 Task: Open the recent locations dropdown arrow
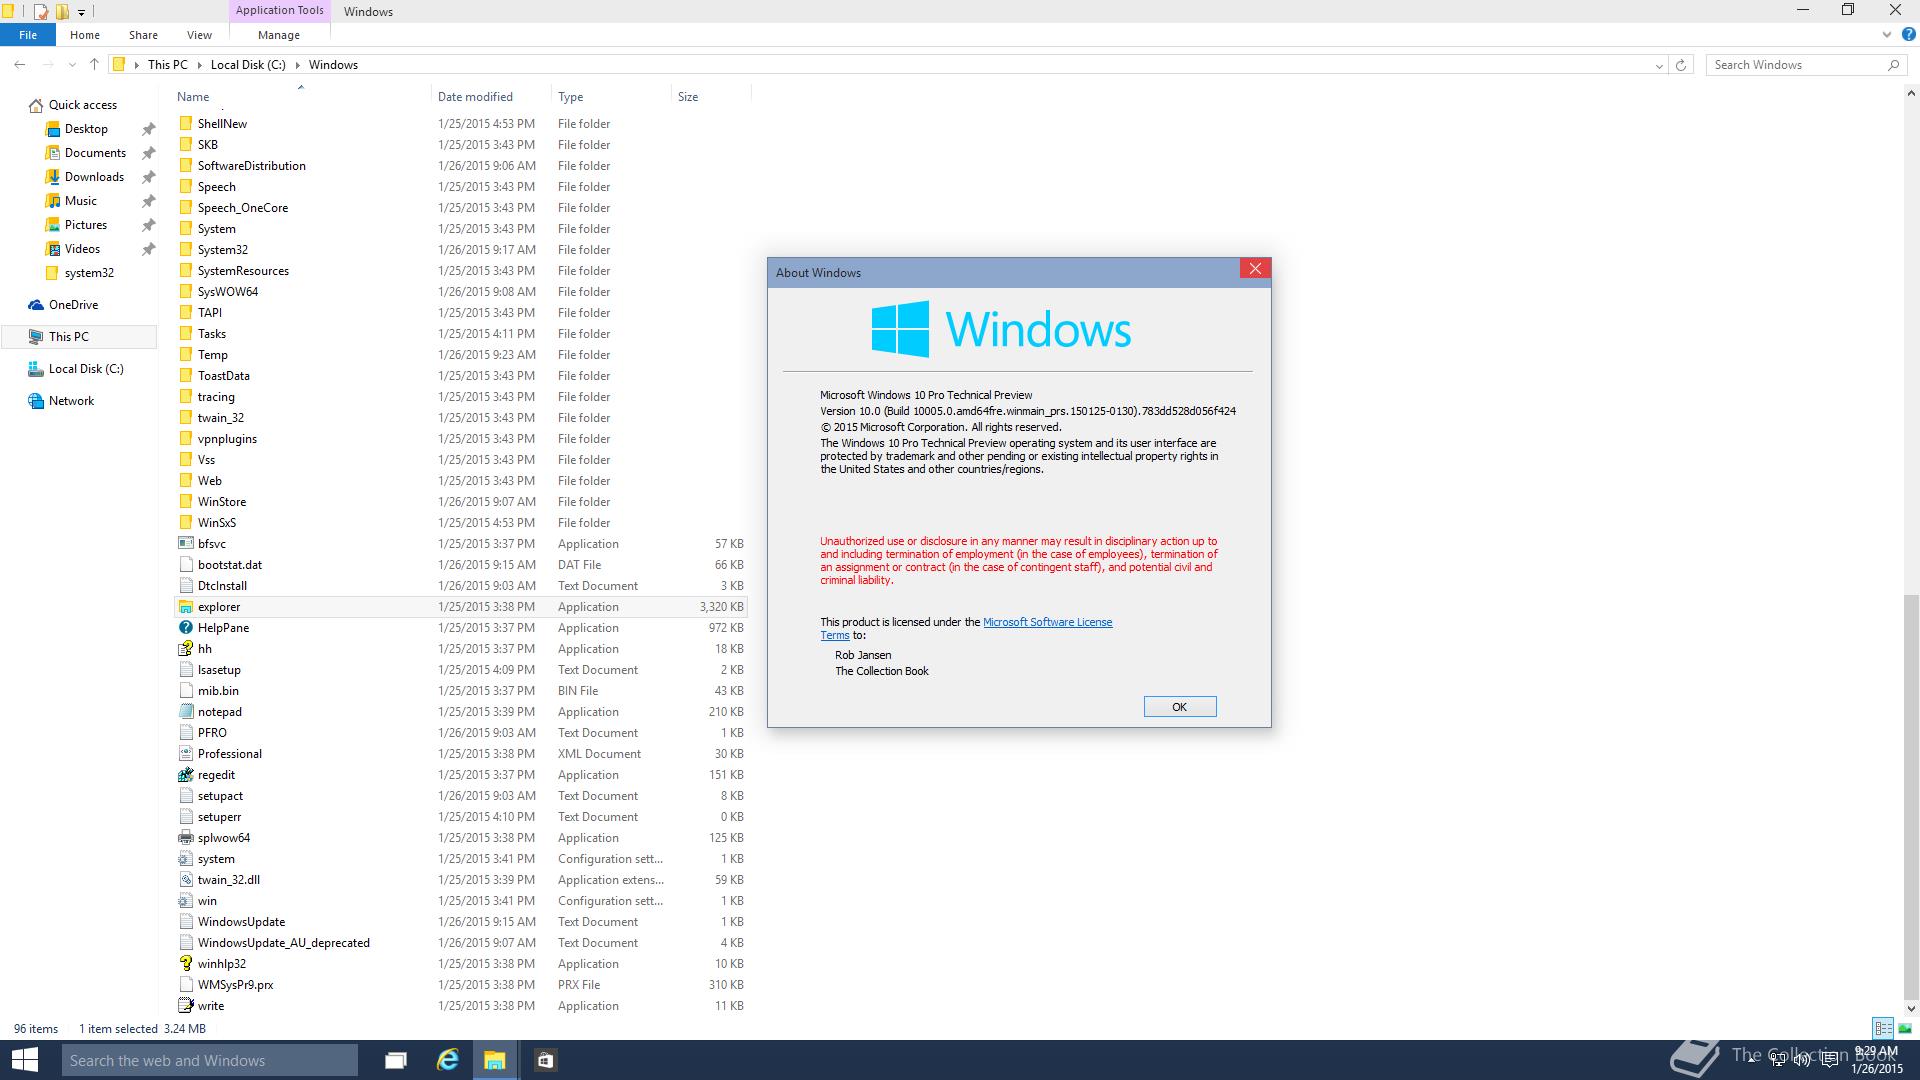click(x=72, y=65)
